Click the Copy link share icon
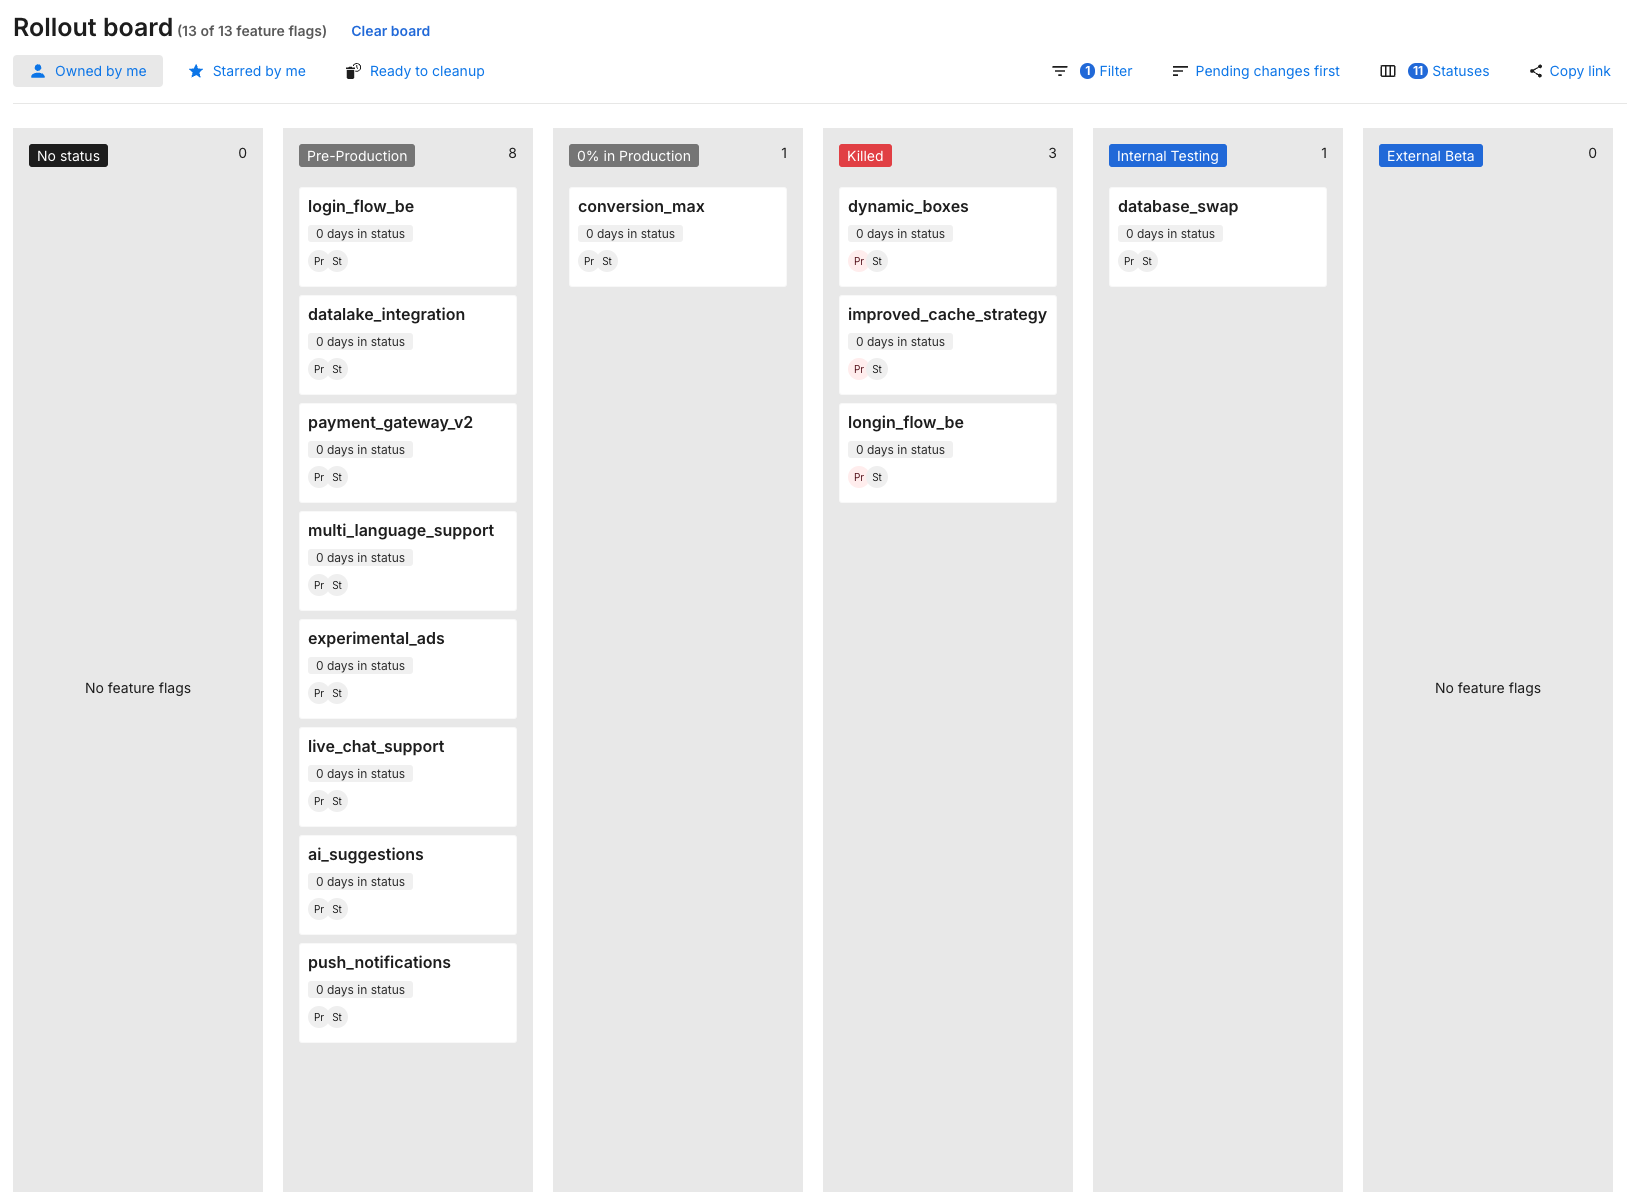Screen dimensions: 1632x1200 click(x=1535, y=71)
